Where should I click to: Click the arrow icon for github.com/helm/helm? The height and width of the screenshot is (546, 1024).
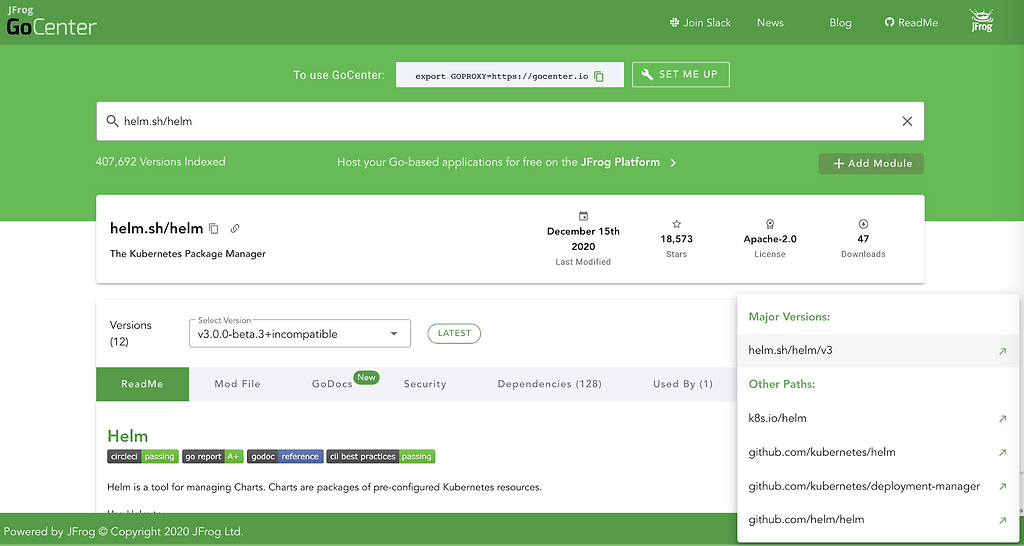[1002, 521]
